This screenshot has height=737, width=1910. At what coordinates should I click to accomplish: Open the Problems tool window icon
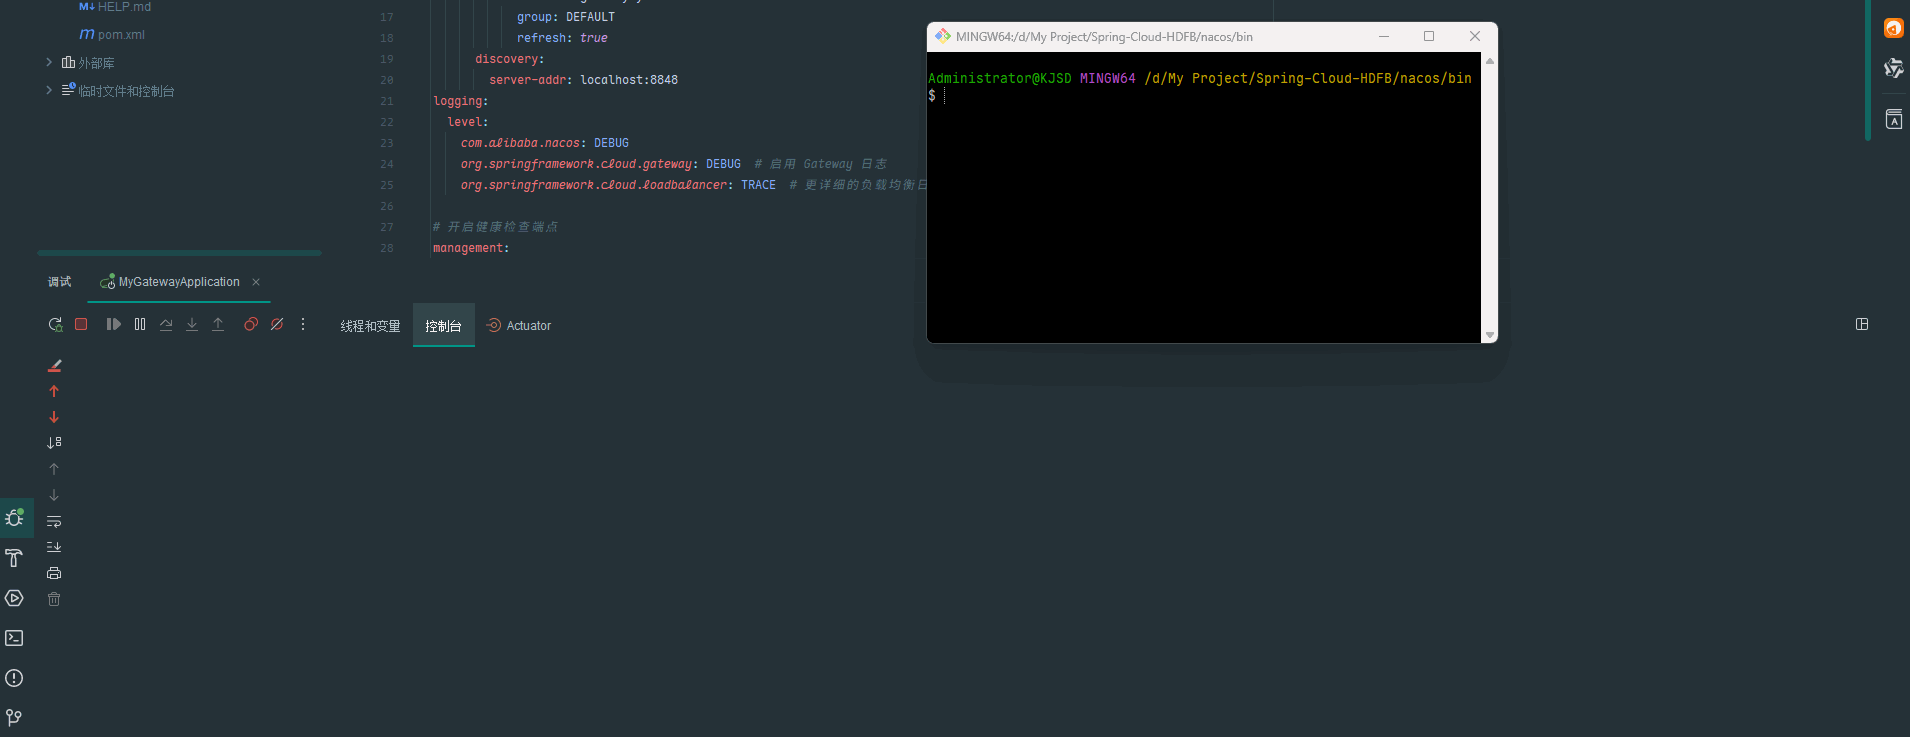pos(14,678)
